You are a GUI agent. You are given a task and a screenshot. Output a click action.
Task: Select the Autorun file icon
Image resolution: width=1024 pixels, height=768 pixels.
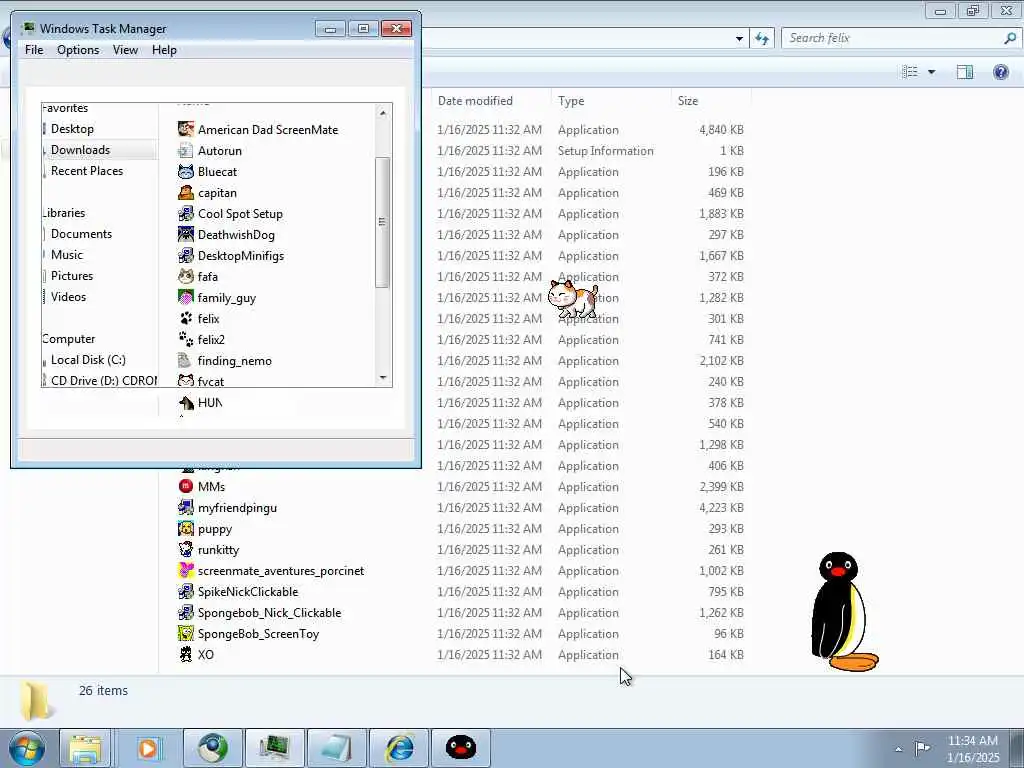point(186,150)
